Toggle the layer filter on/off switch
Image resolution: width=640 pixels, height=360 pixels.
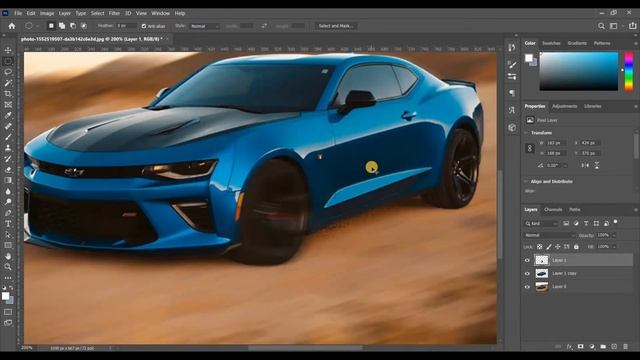pos(616,222)
